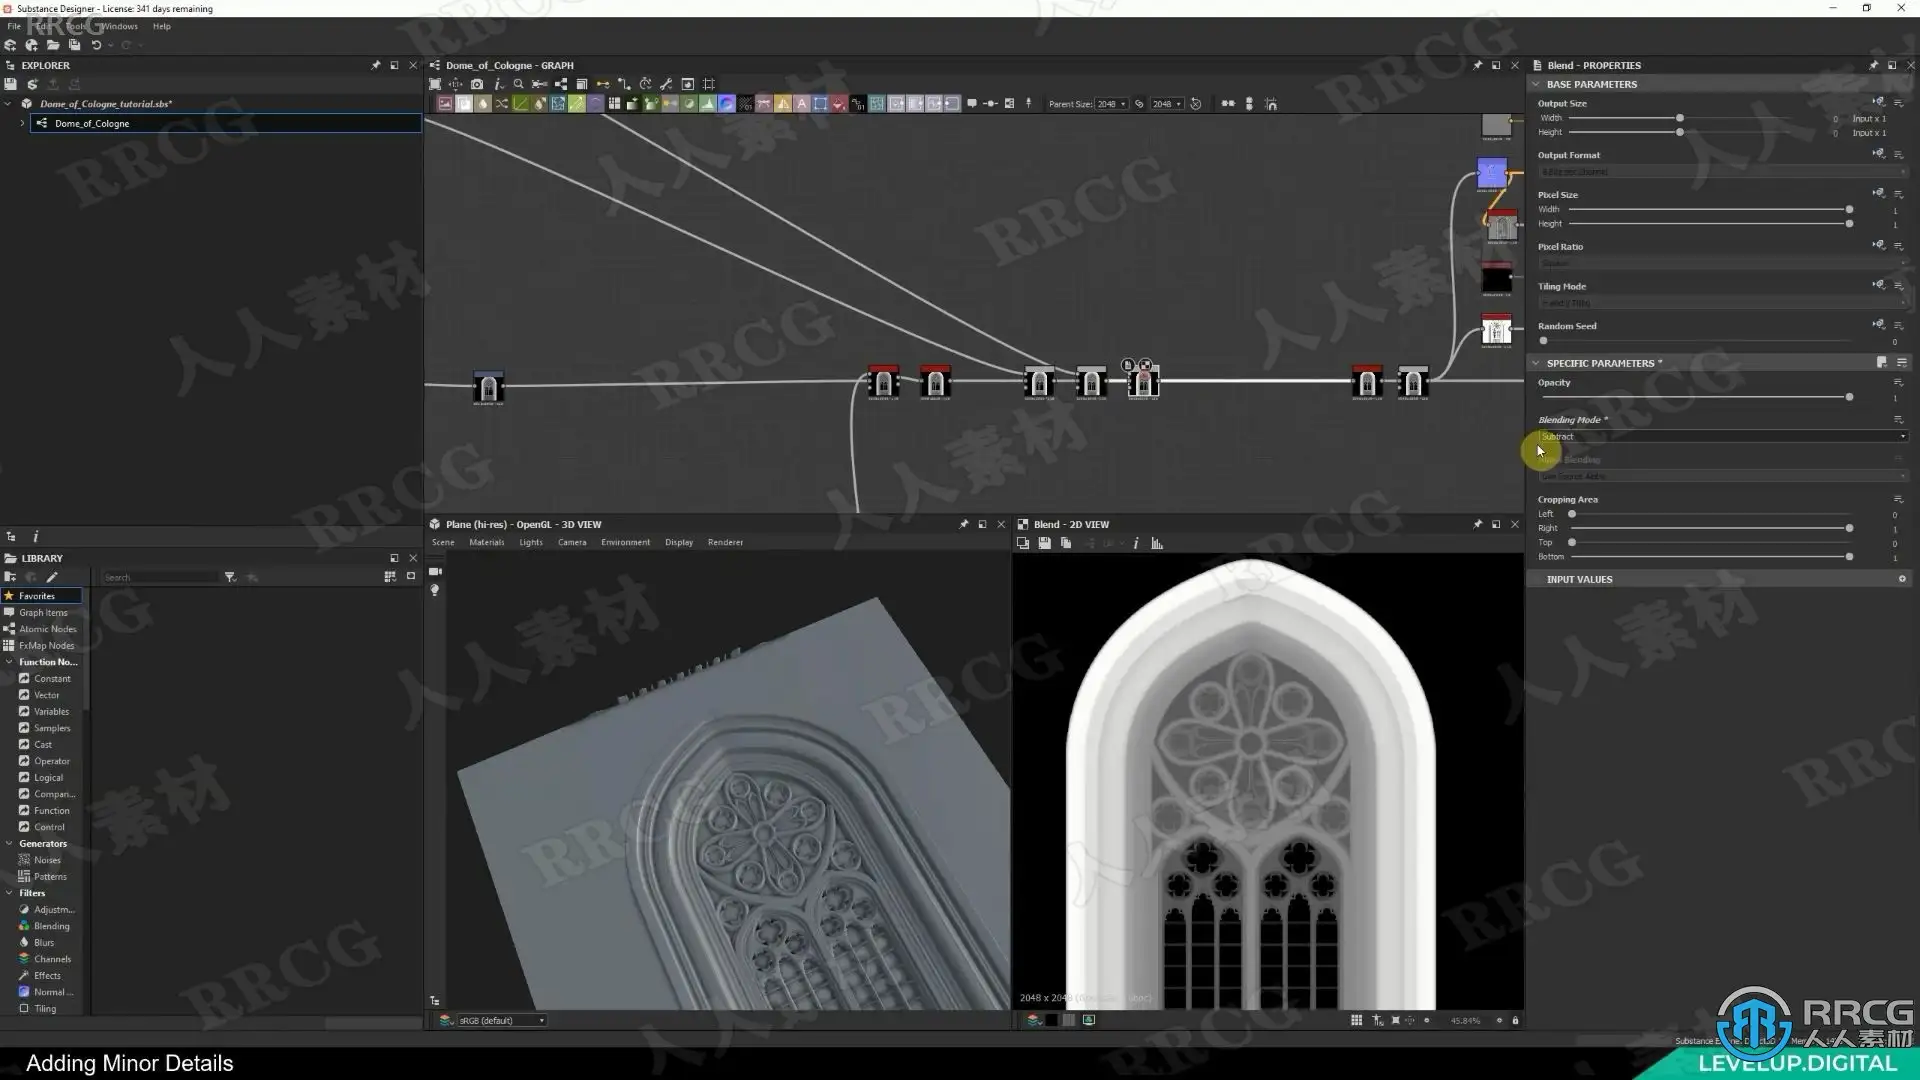The width and height of the screenshot is (1920, 1080).
Task: Add a Bitmap node from the node shelf
Action: tap(445, 104)
